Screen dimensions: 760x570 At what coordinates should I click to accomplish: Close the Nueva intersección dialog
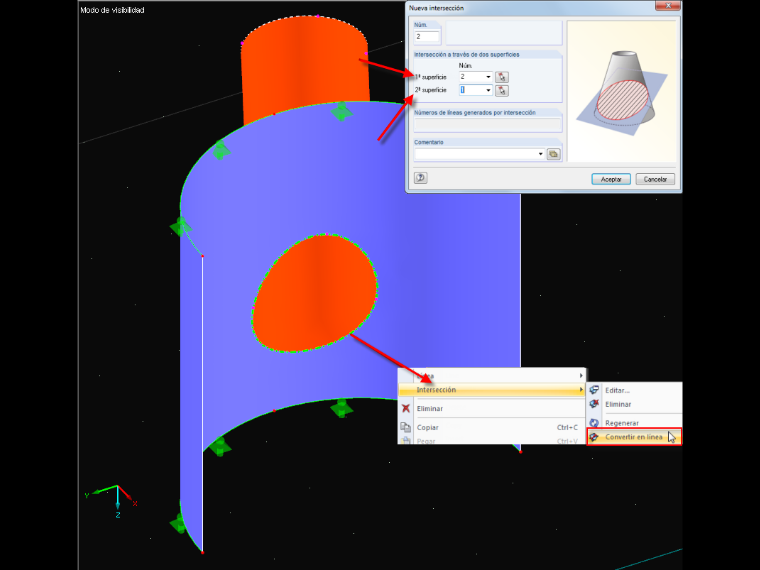668,6
